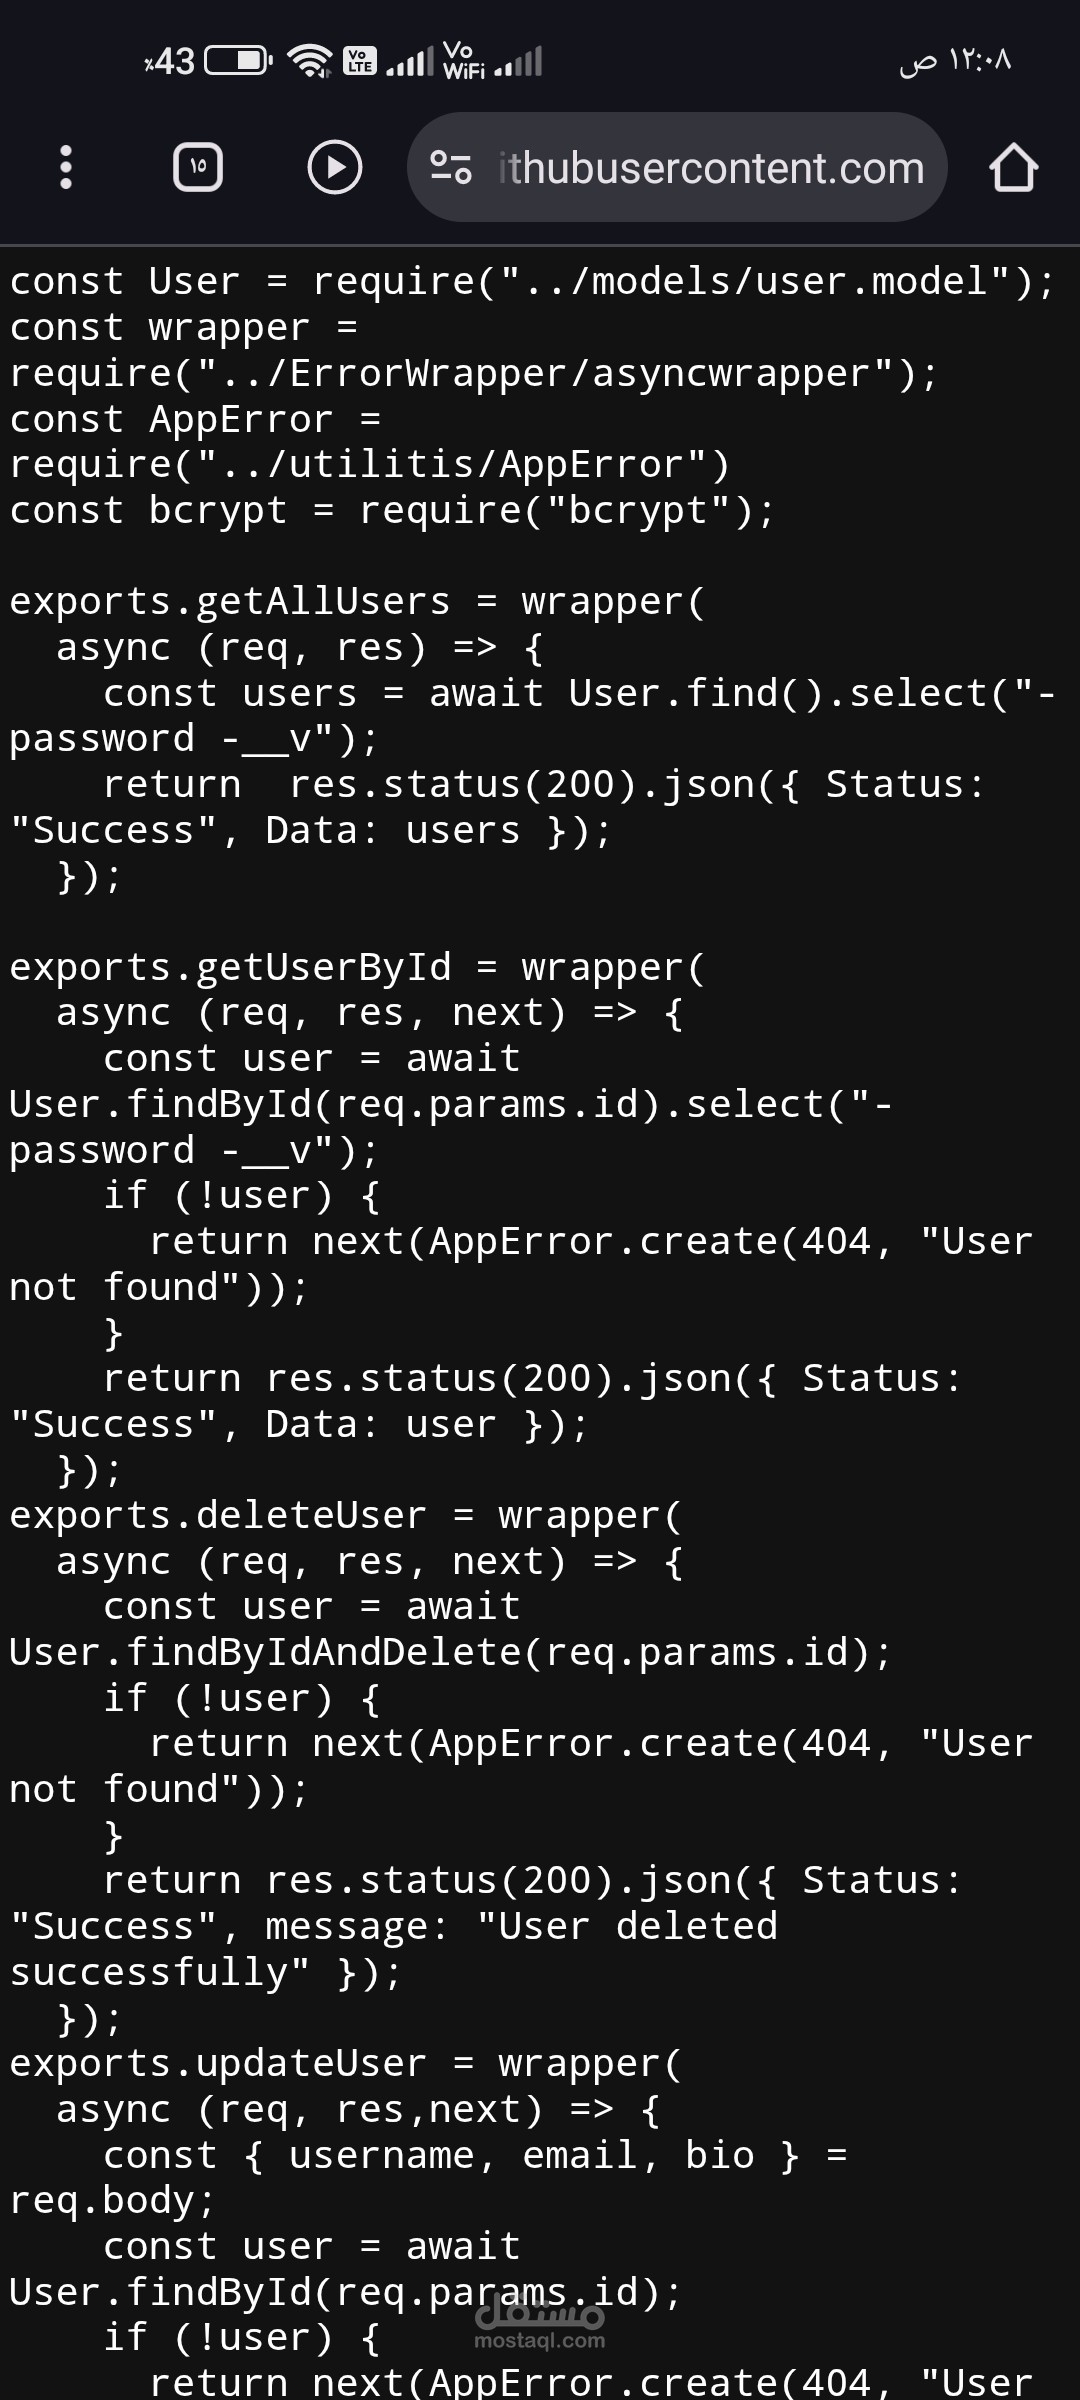Tap the mostaql.com watermark logo
The height and width of the screenshot is (2400, 1080).
coord(540,2320)
